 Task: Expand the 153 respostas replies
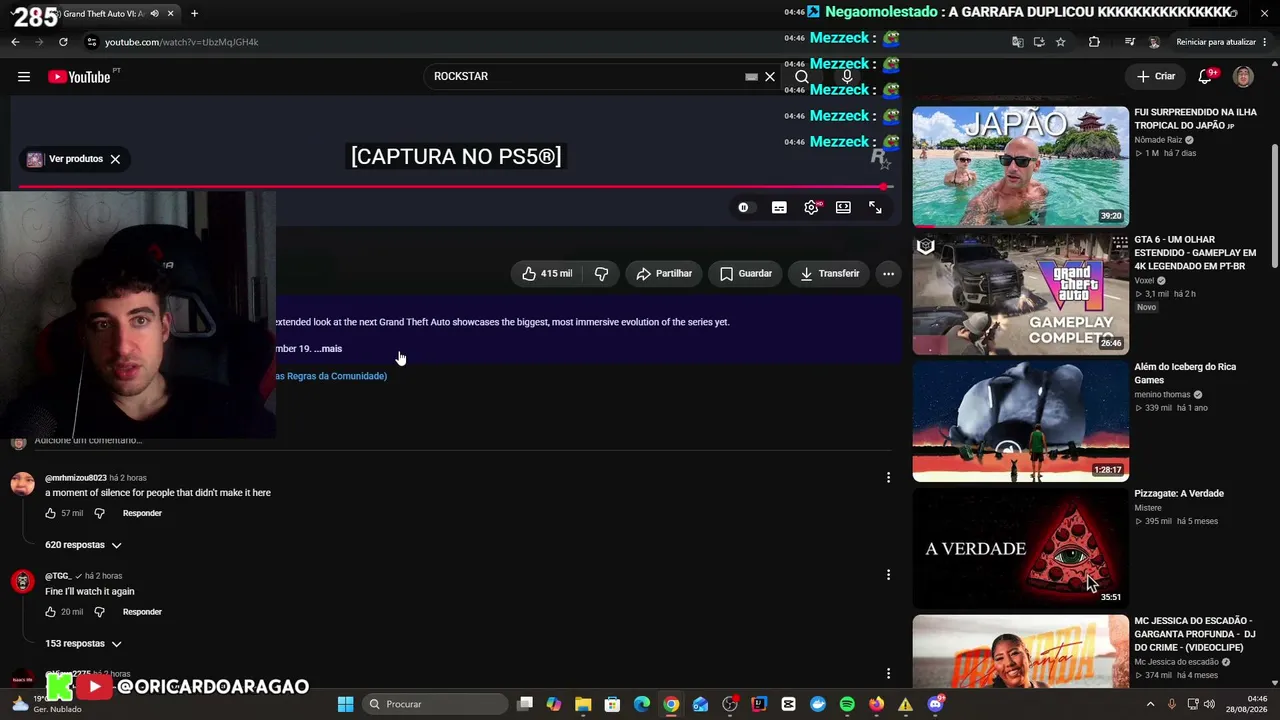(83, 644)
